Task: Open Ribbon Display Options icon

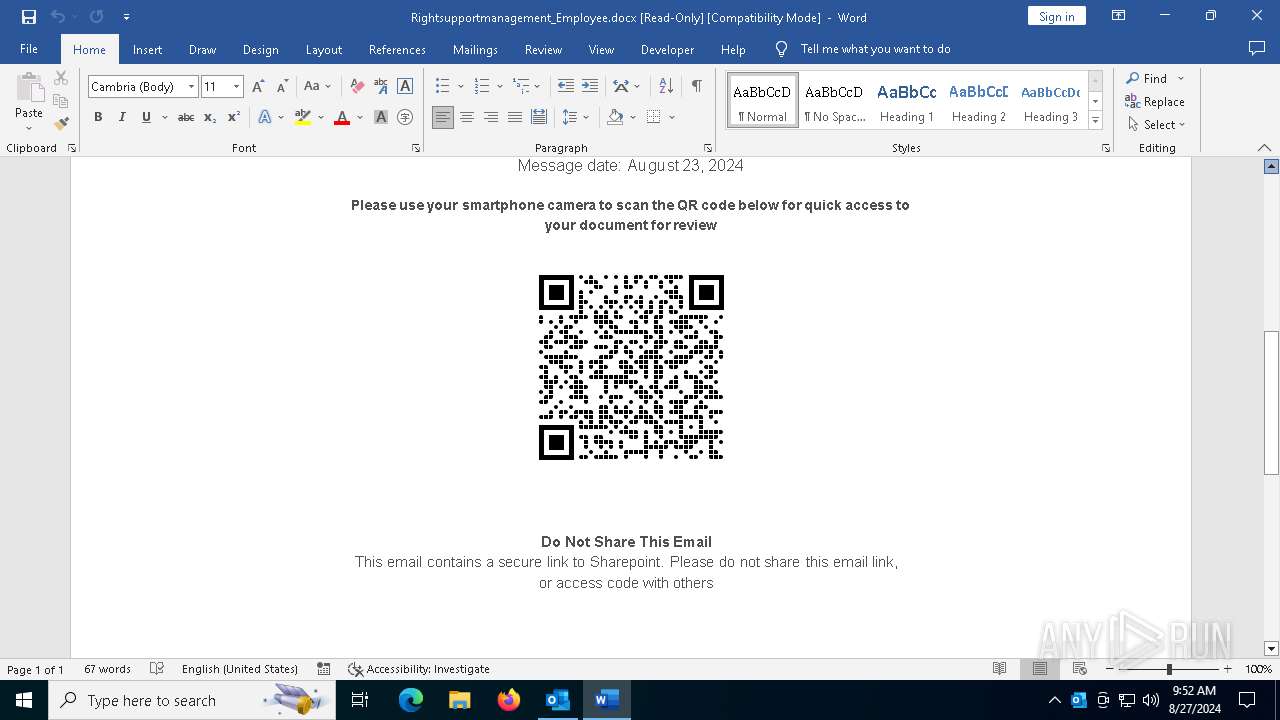Action: [x=1119, y=16]
